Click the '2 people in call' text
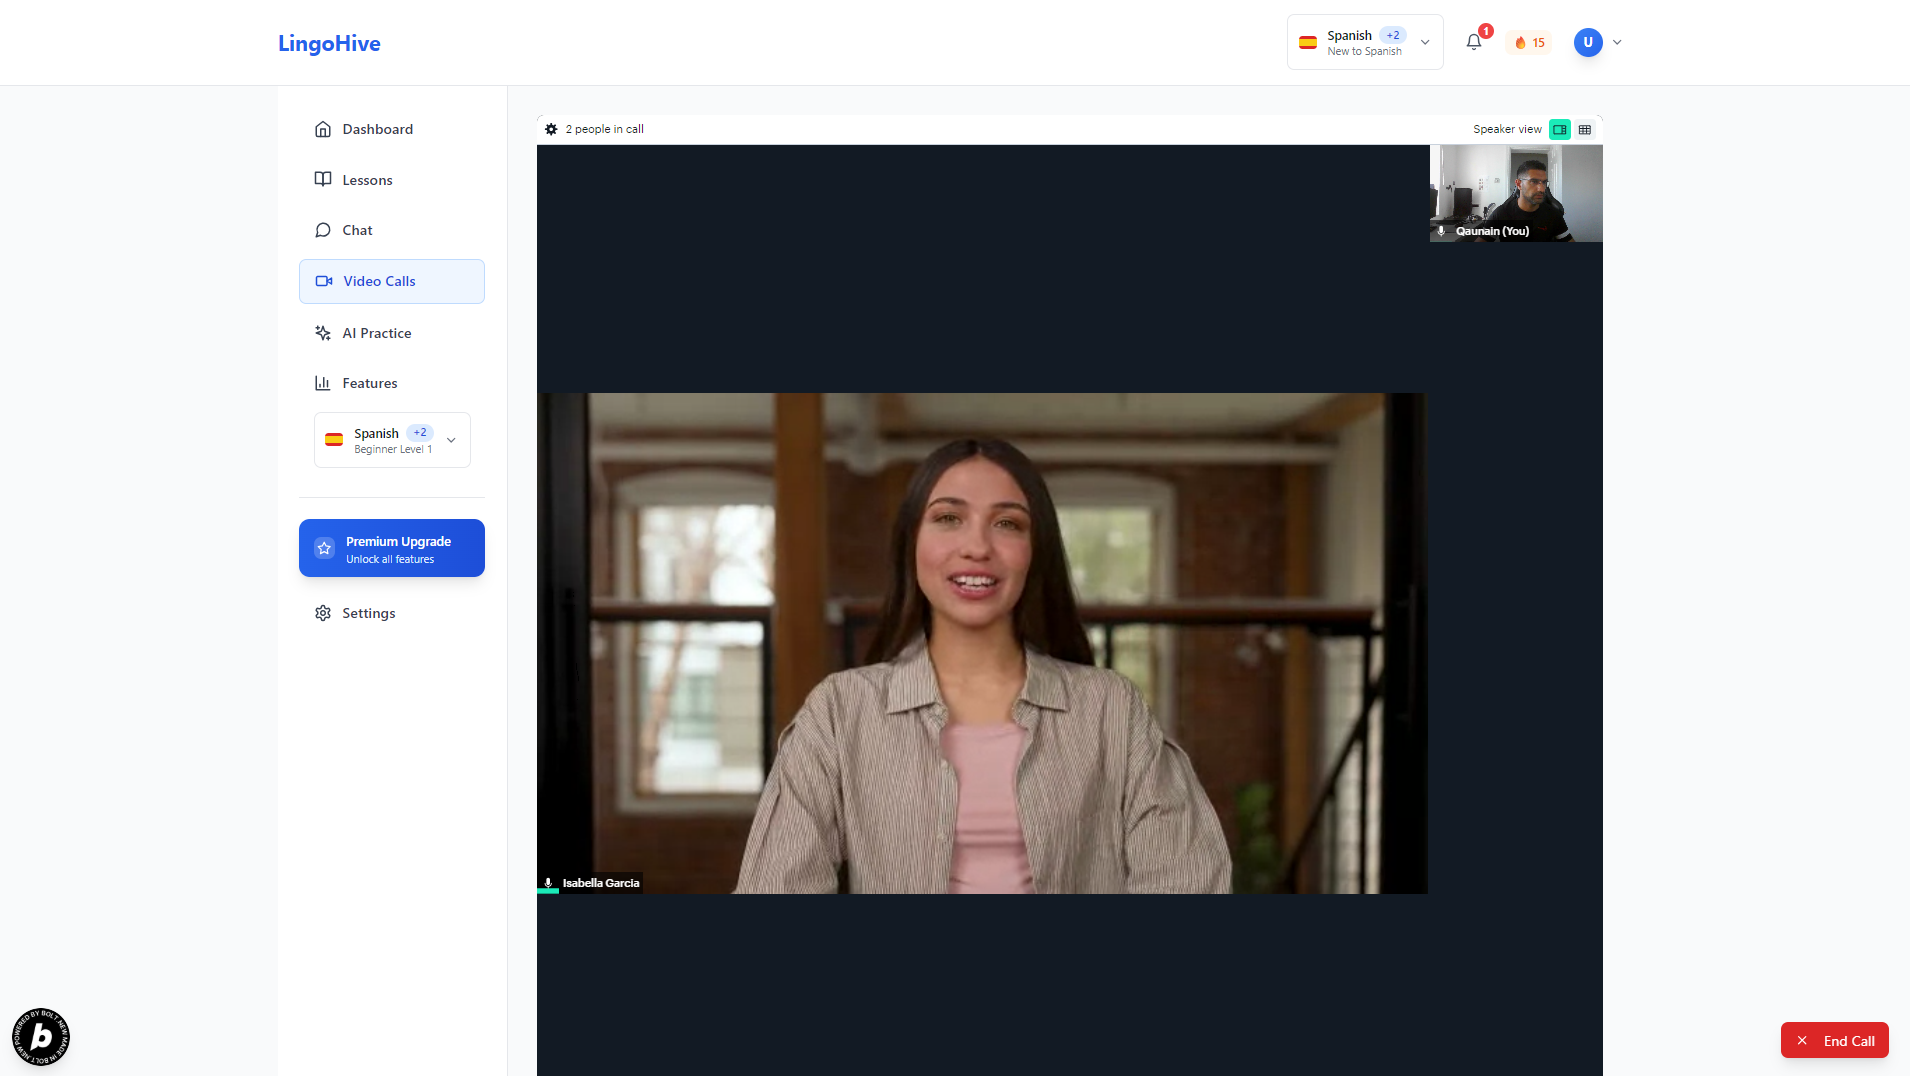Viewport: 1910px width, 1076px height. coord(605,129)
